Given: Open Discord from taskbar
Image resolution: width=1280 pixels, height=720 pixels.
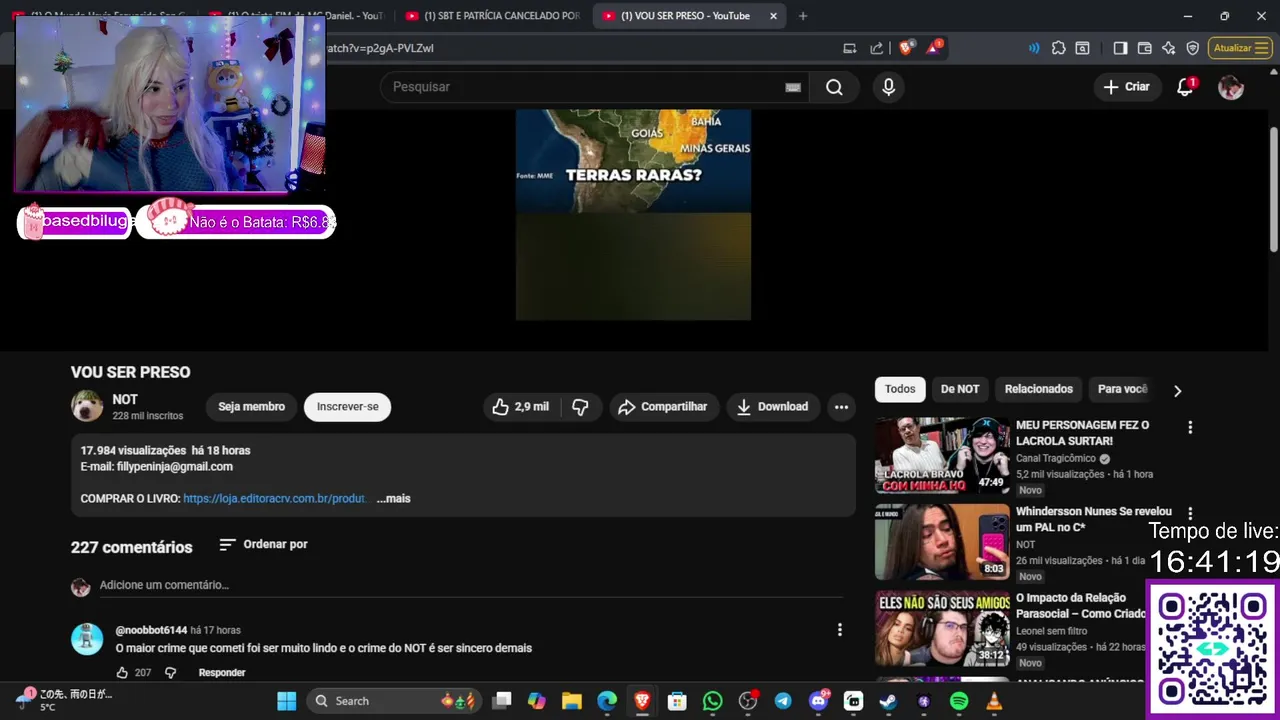Looking at the screenshot, I should (818, 701).
